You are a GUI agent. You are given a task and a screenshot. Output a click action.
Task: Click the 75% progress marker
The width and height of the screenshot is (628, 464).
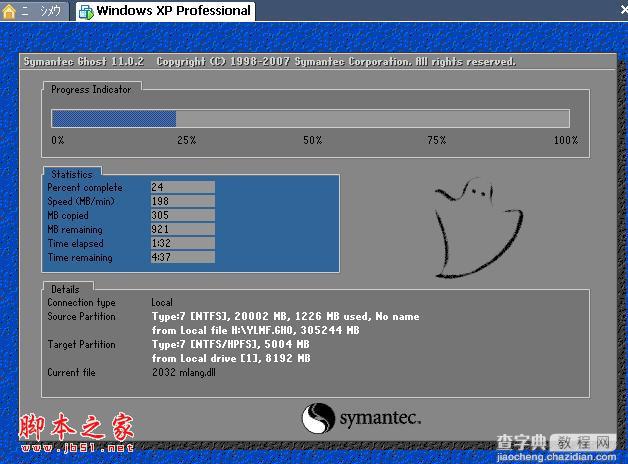(437, 140)
